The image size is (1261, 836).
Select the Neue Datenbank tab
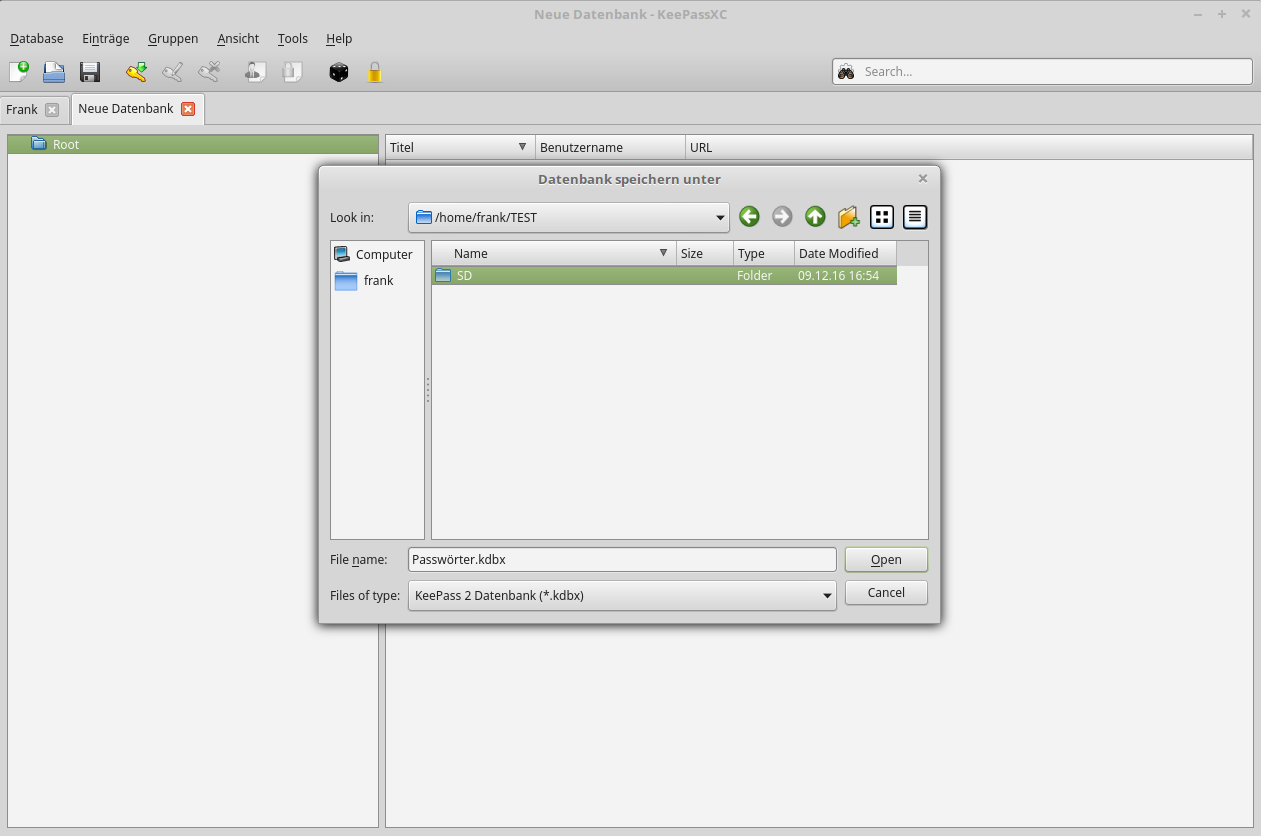coord(126,109)
